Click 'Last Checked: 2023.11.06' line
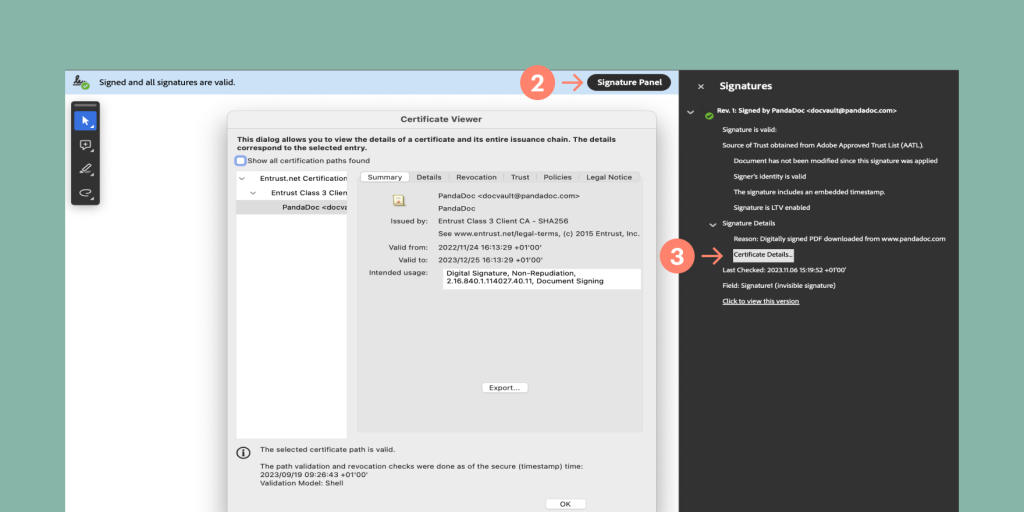 [x=784, y=270]
